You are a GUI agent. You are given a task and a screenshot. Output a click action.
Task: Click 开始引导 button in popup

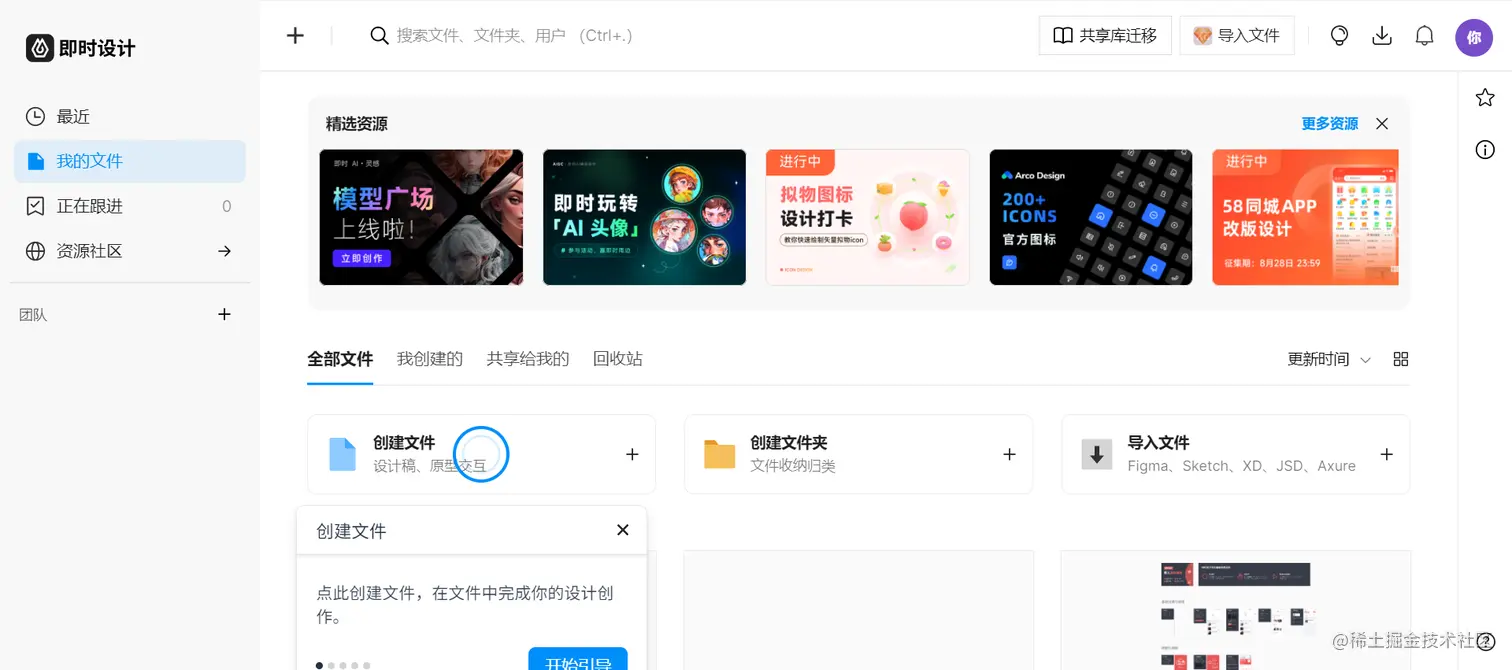pos(578,661)
